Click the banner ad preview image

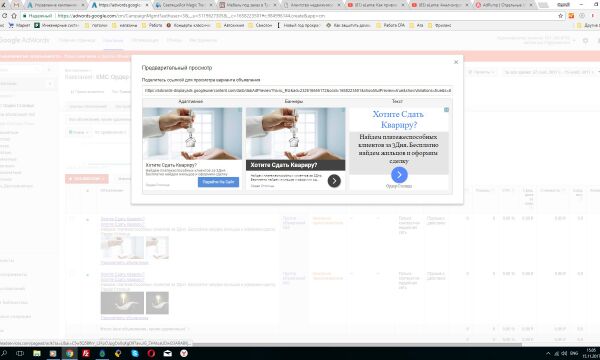295,133
